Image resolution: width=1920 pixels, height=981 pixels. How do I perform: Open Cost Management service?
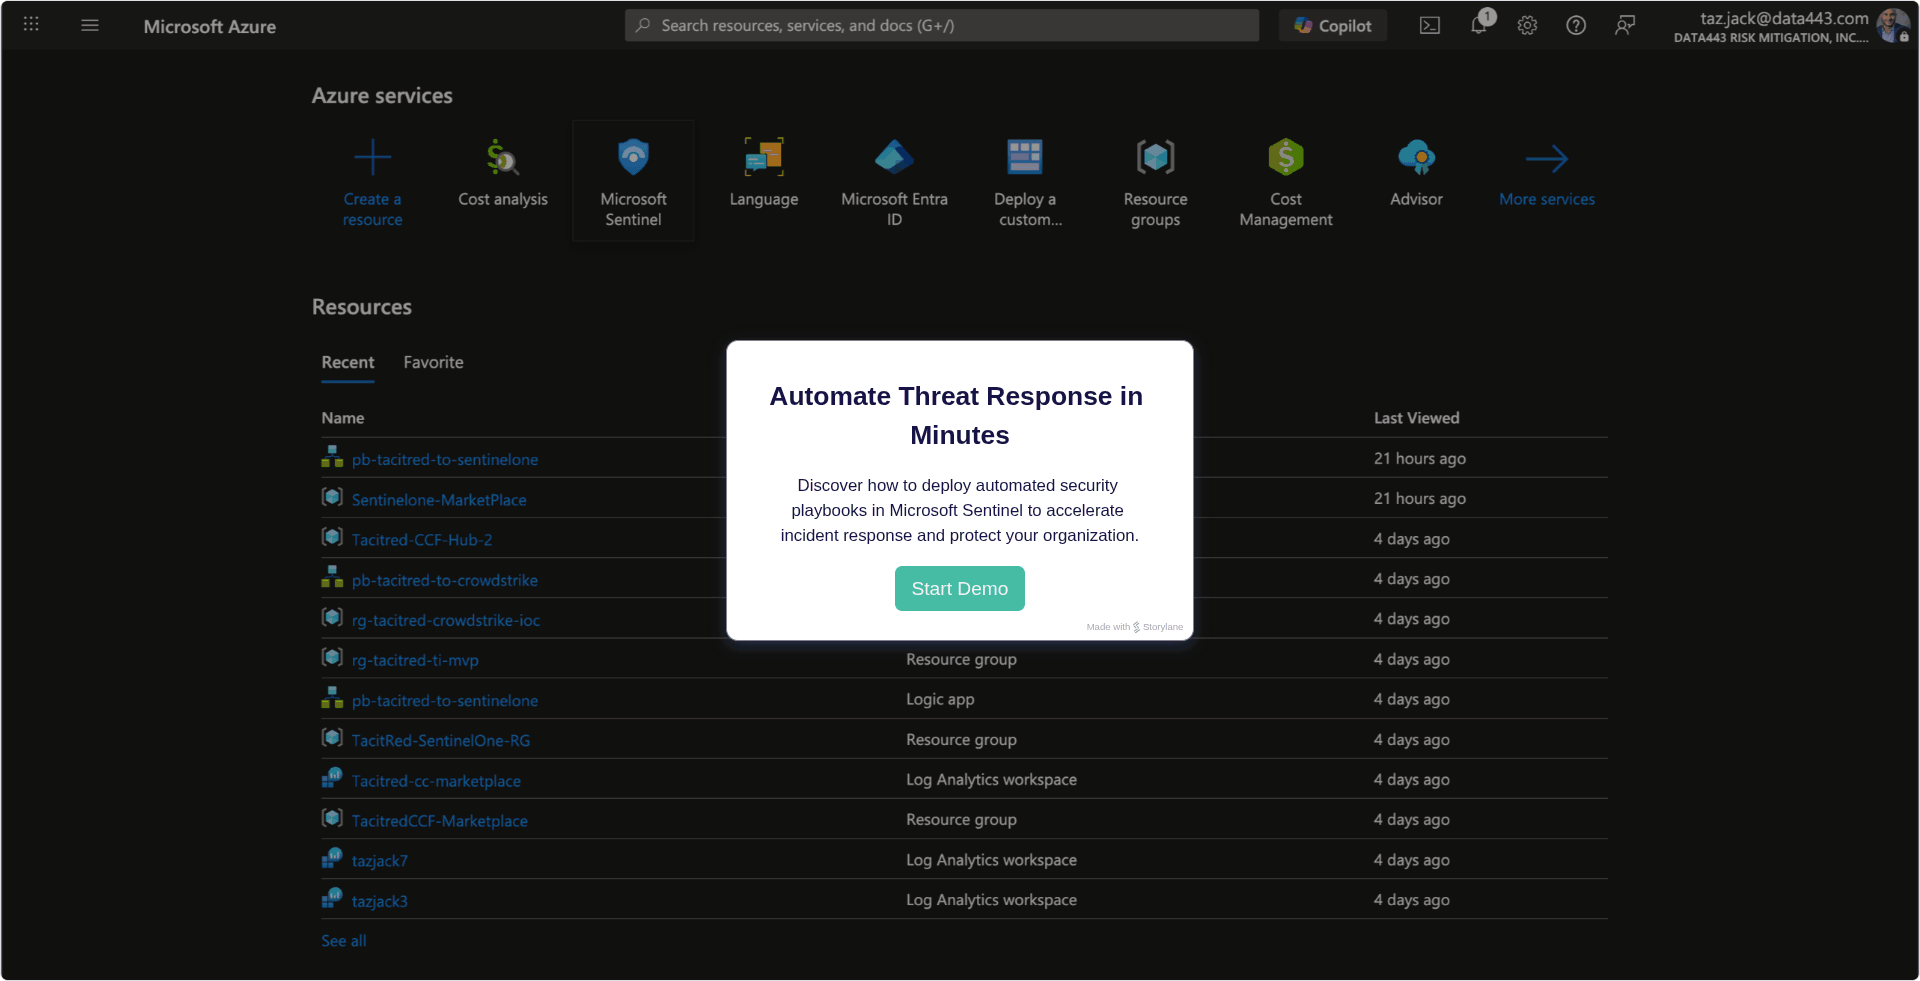click(1286, 182)
